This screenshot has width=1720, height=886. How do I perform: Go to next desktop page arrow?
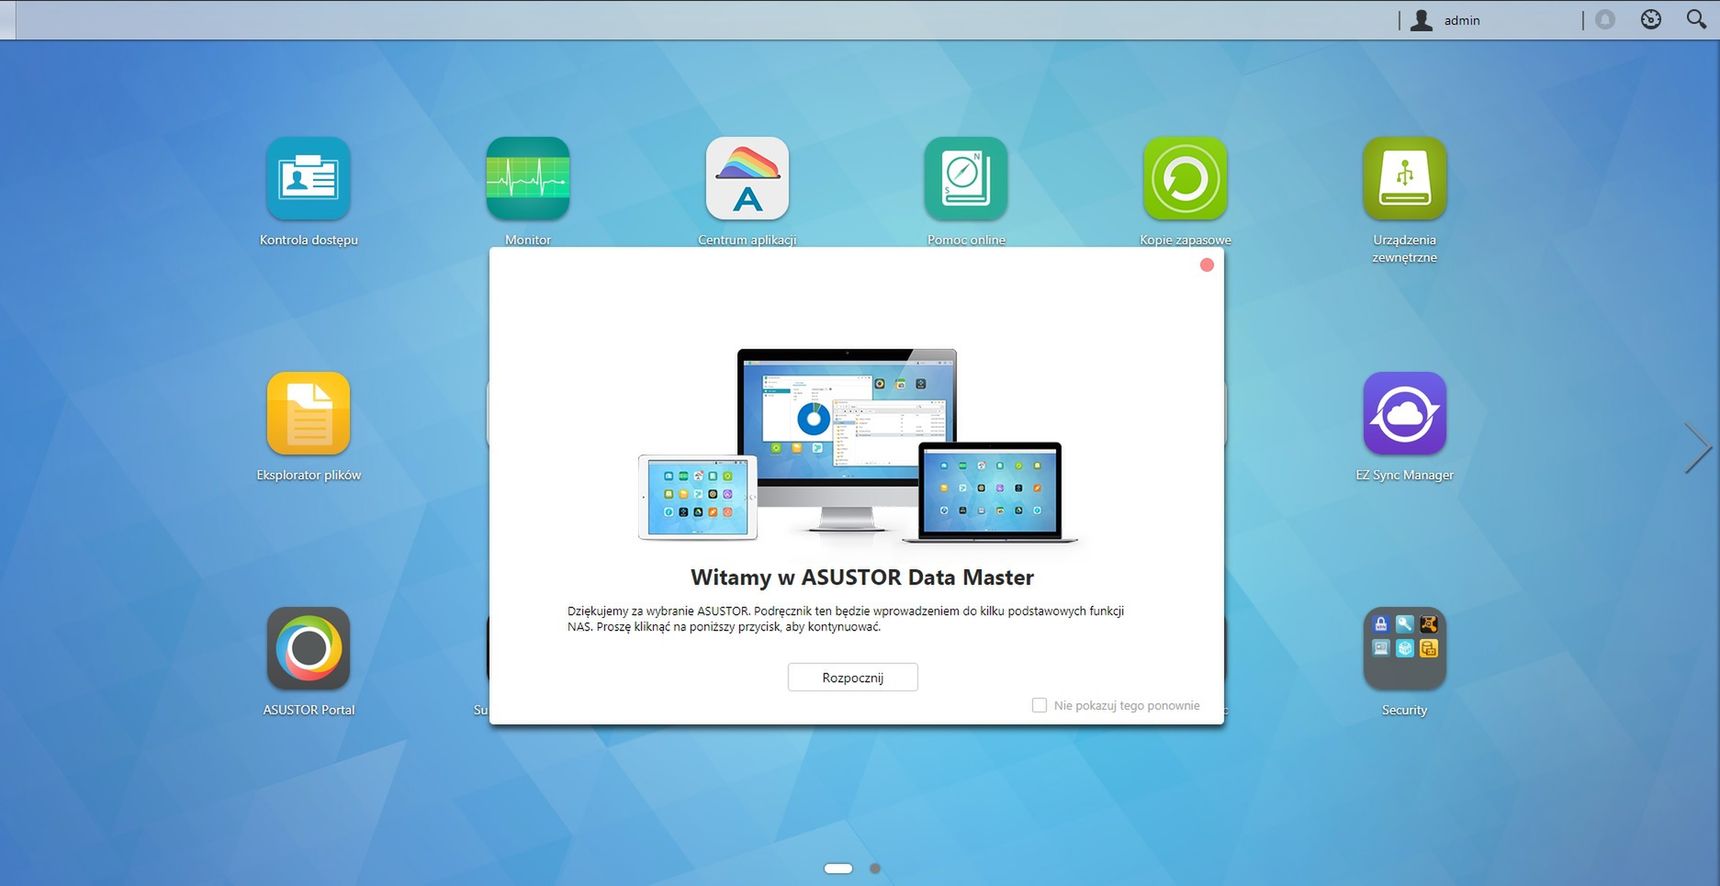tap(1697, 447)
